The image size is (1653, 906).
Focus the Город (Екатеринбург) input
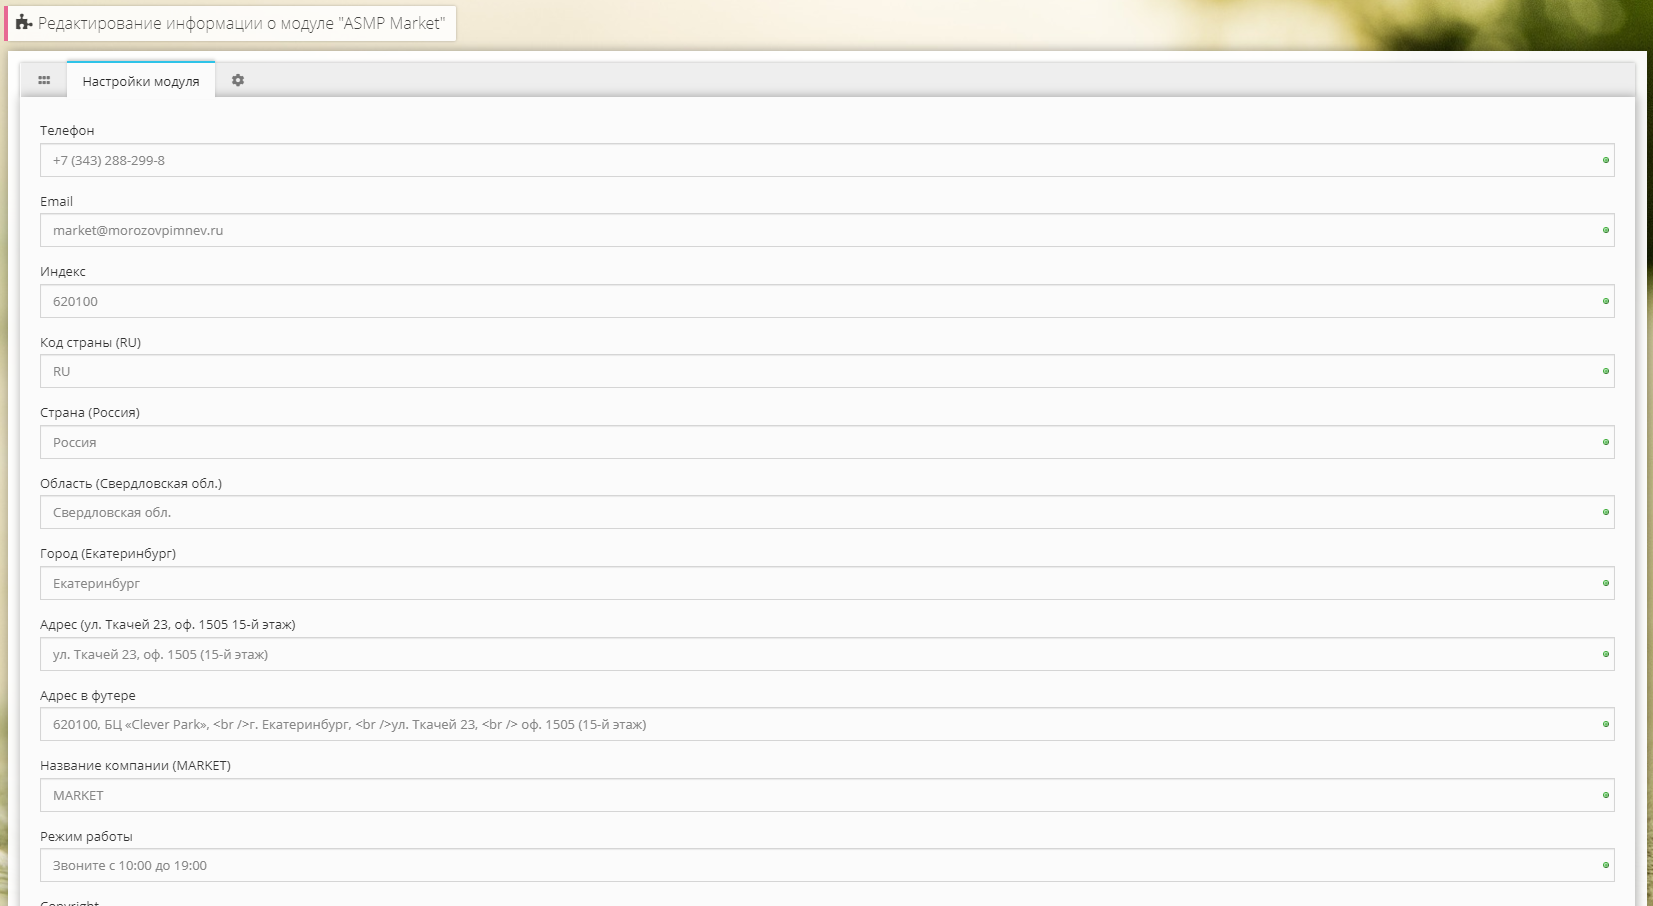[x=827, y=583]
